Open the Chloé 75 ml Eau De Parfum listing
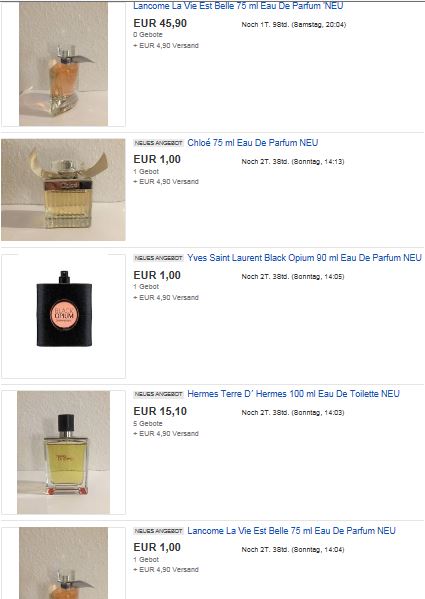The image size is (425, 599). [252, 143]
